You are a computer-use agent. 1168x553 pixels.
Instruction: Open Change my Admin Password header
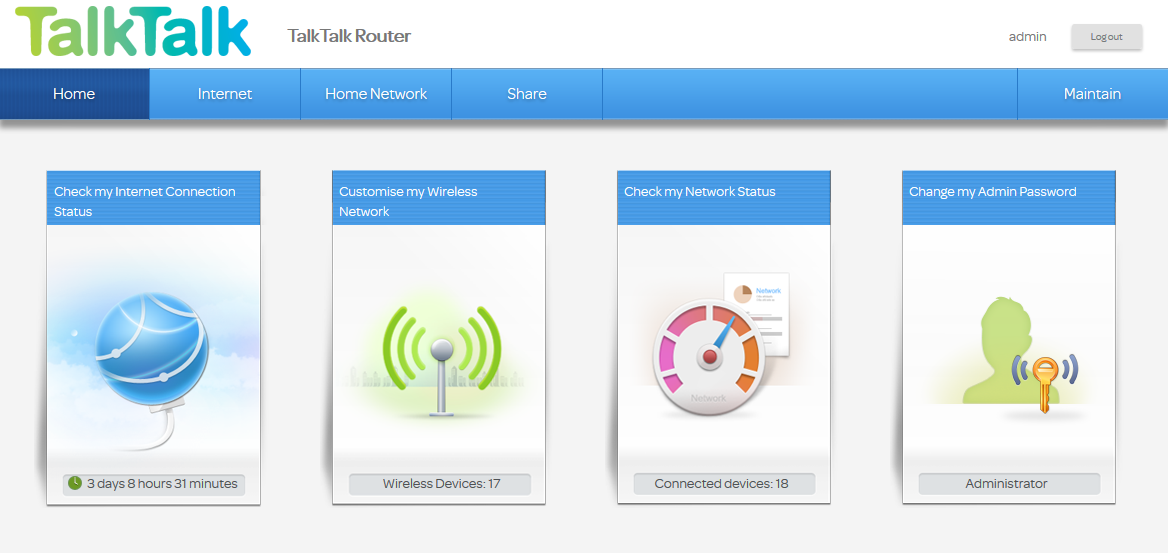pyautogui.click(x=1009, y=198)
